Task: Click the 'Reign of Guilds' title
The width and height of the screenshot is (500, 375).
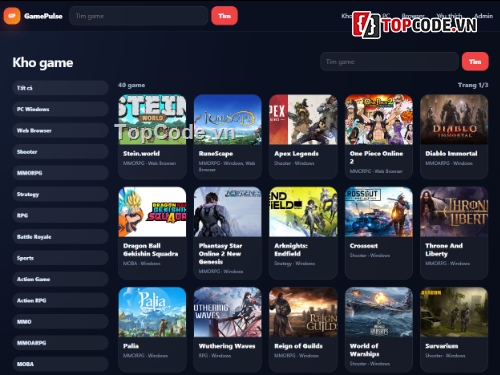Action: coord(298,346)
